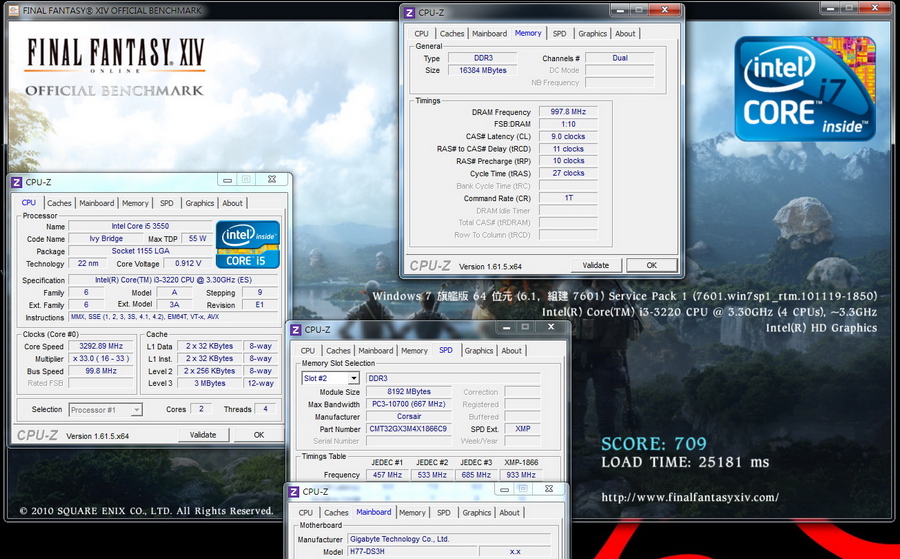Click the finalfantasyxiv.com URL text
The image size is (900, 559).
point(690,498)
